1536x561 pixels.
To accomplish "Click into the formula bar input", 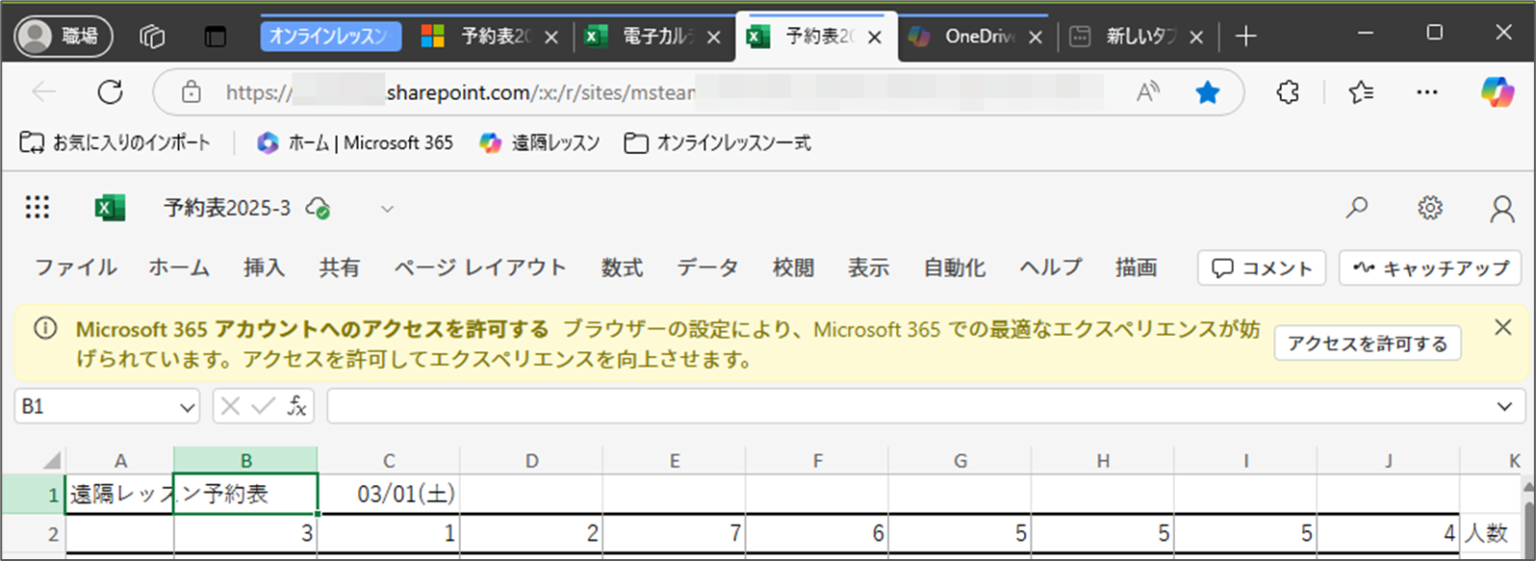I will click(908, 406).
